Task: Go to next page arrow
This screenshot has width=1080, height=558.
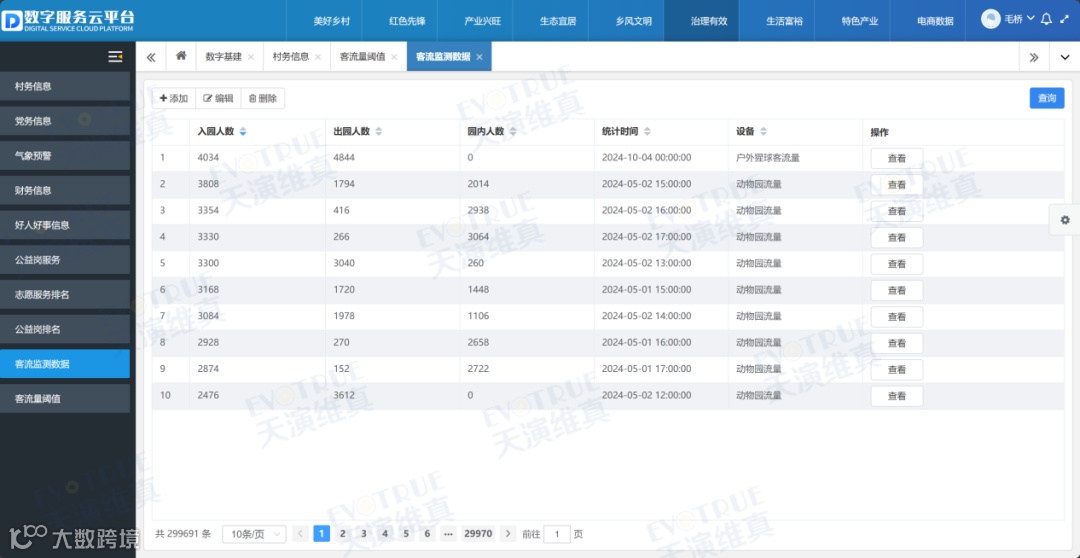Action: coord(508,533)
